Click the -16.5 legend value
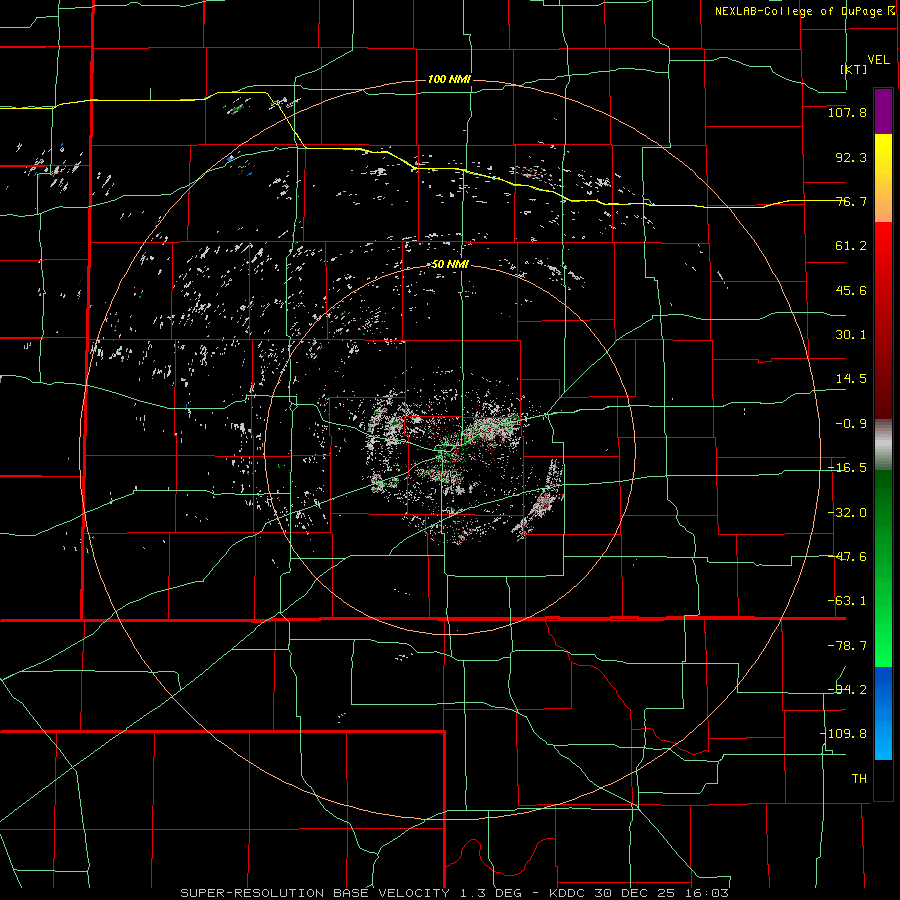Image resolution: width=900 pixels, height=900 pixels. click(x=847, y=468)
